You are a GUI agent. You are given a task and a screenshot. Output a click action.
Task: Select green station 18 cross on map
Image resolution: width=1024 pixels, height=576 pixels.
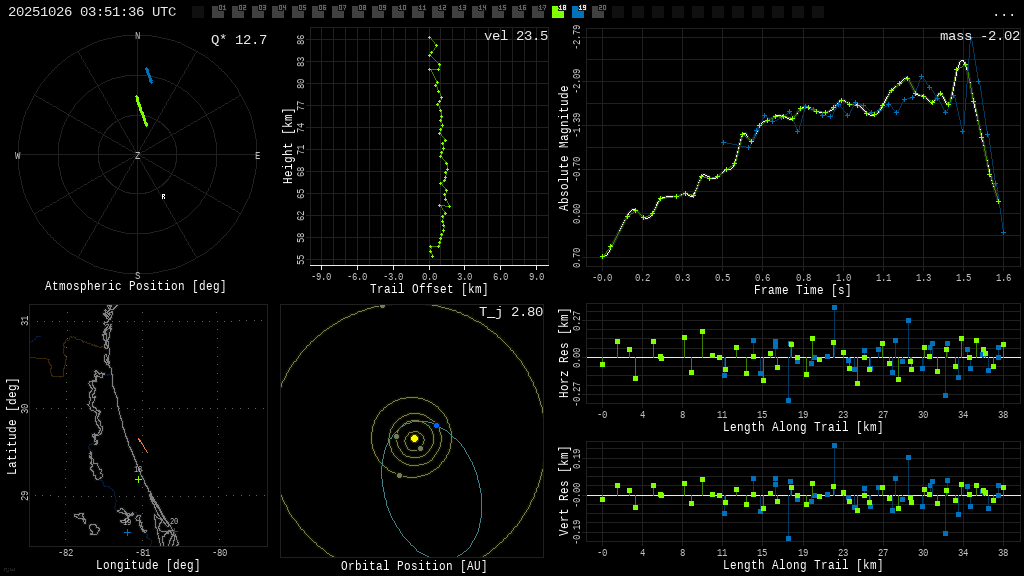pos(138,480)
